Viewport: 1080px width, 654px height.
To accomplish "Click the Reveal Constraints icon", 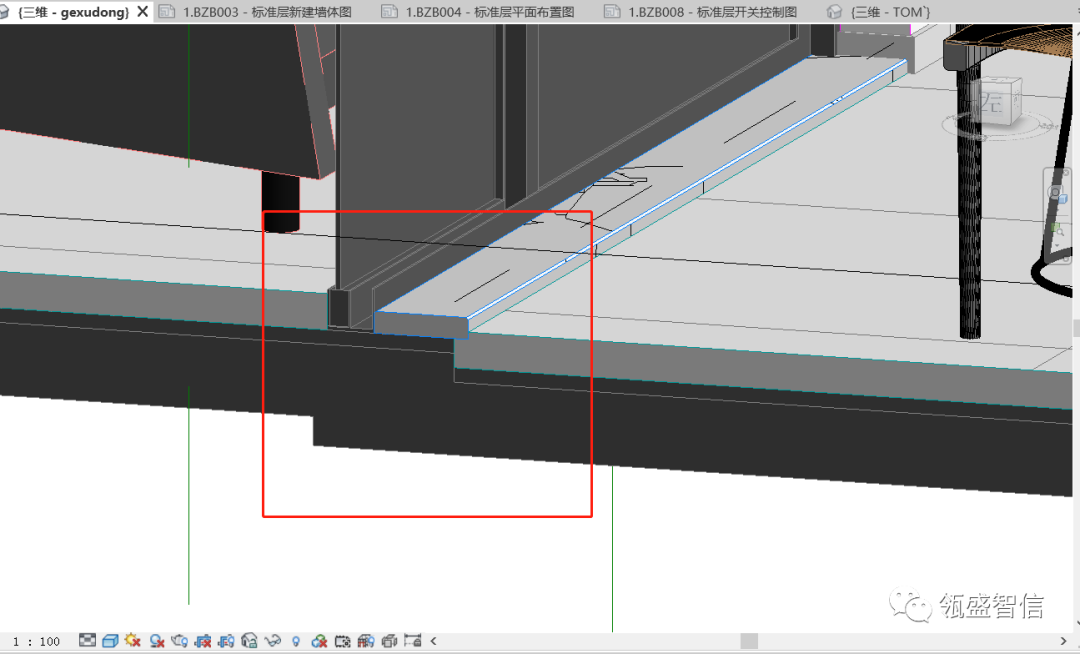I will pyautogui.click(x=413, y=641).
